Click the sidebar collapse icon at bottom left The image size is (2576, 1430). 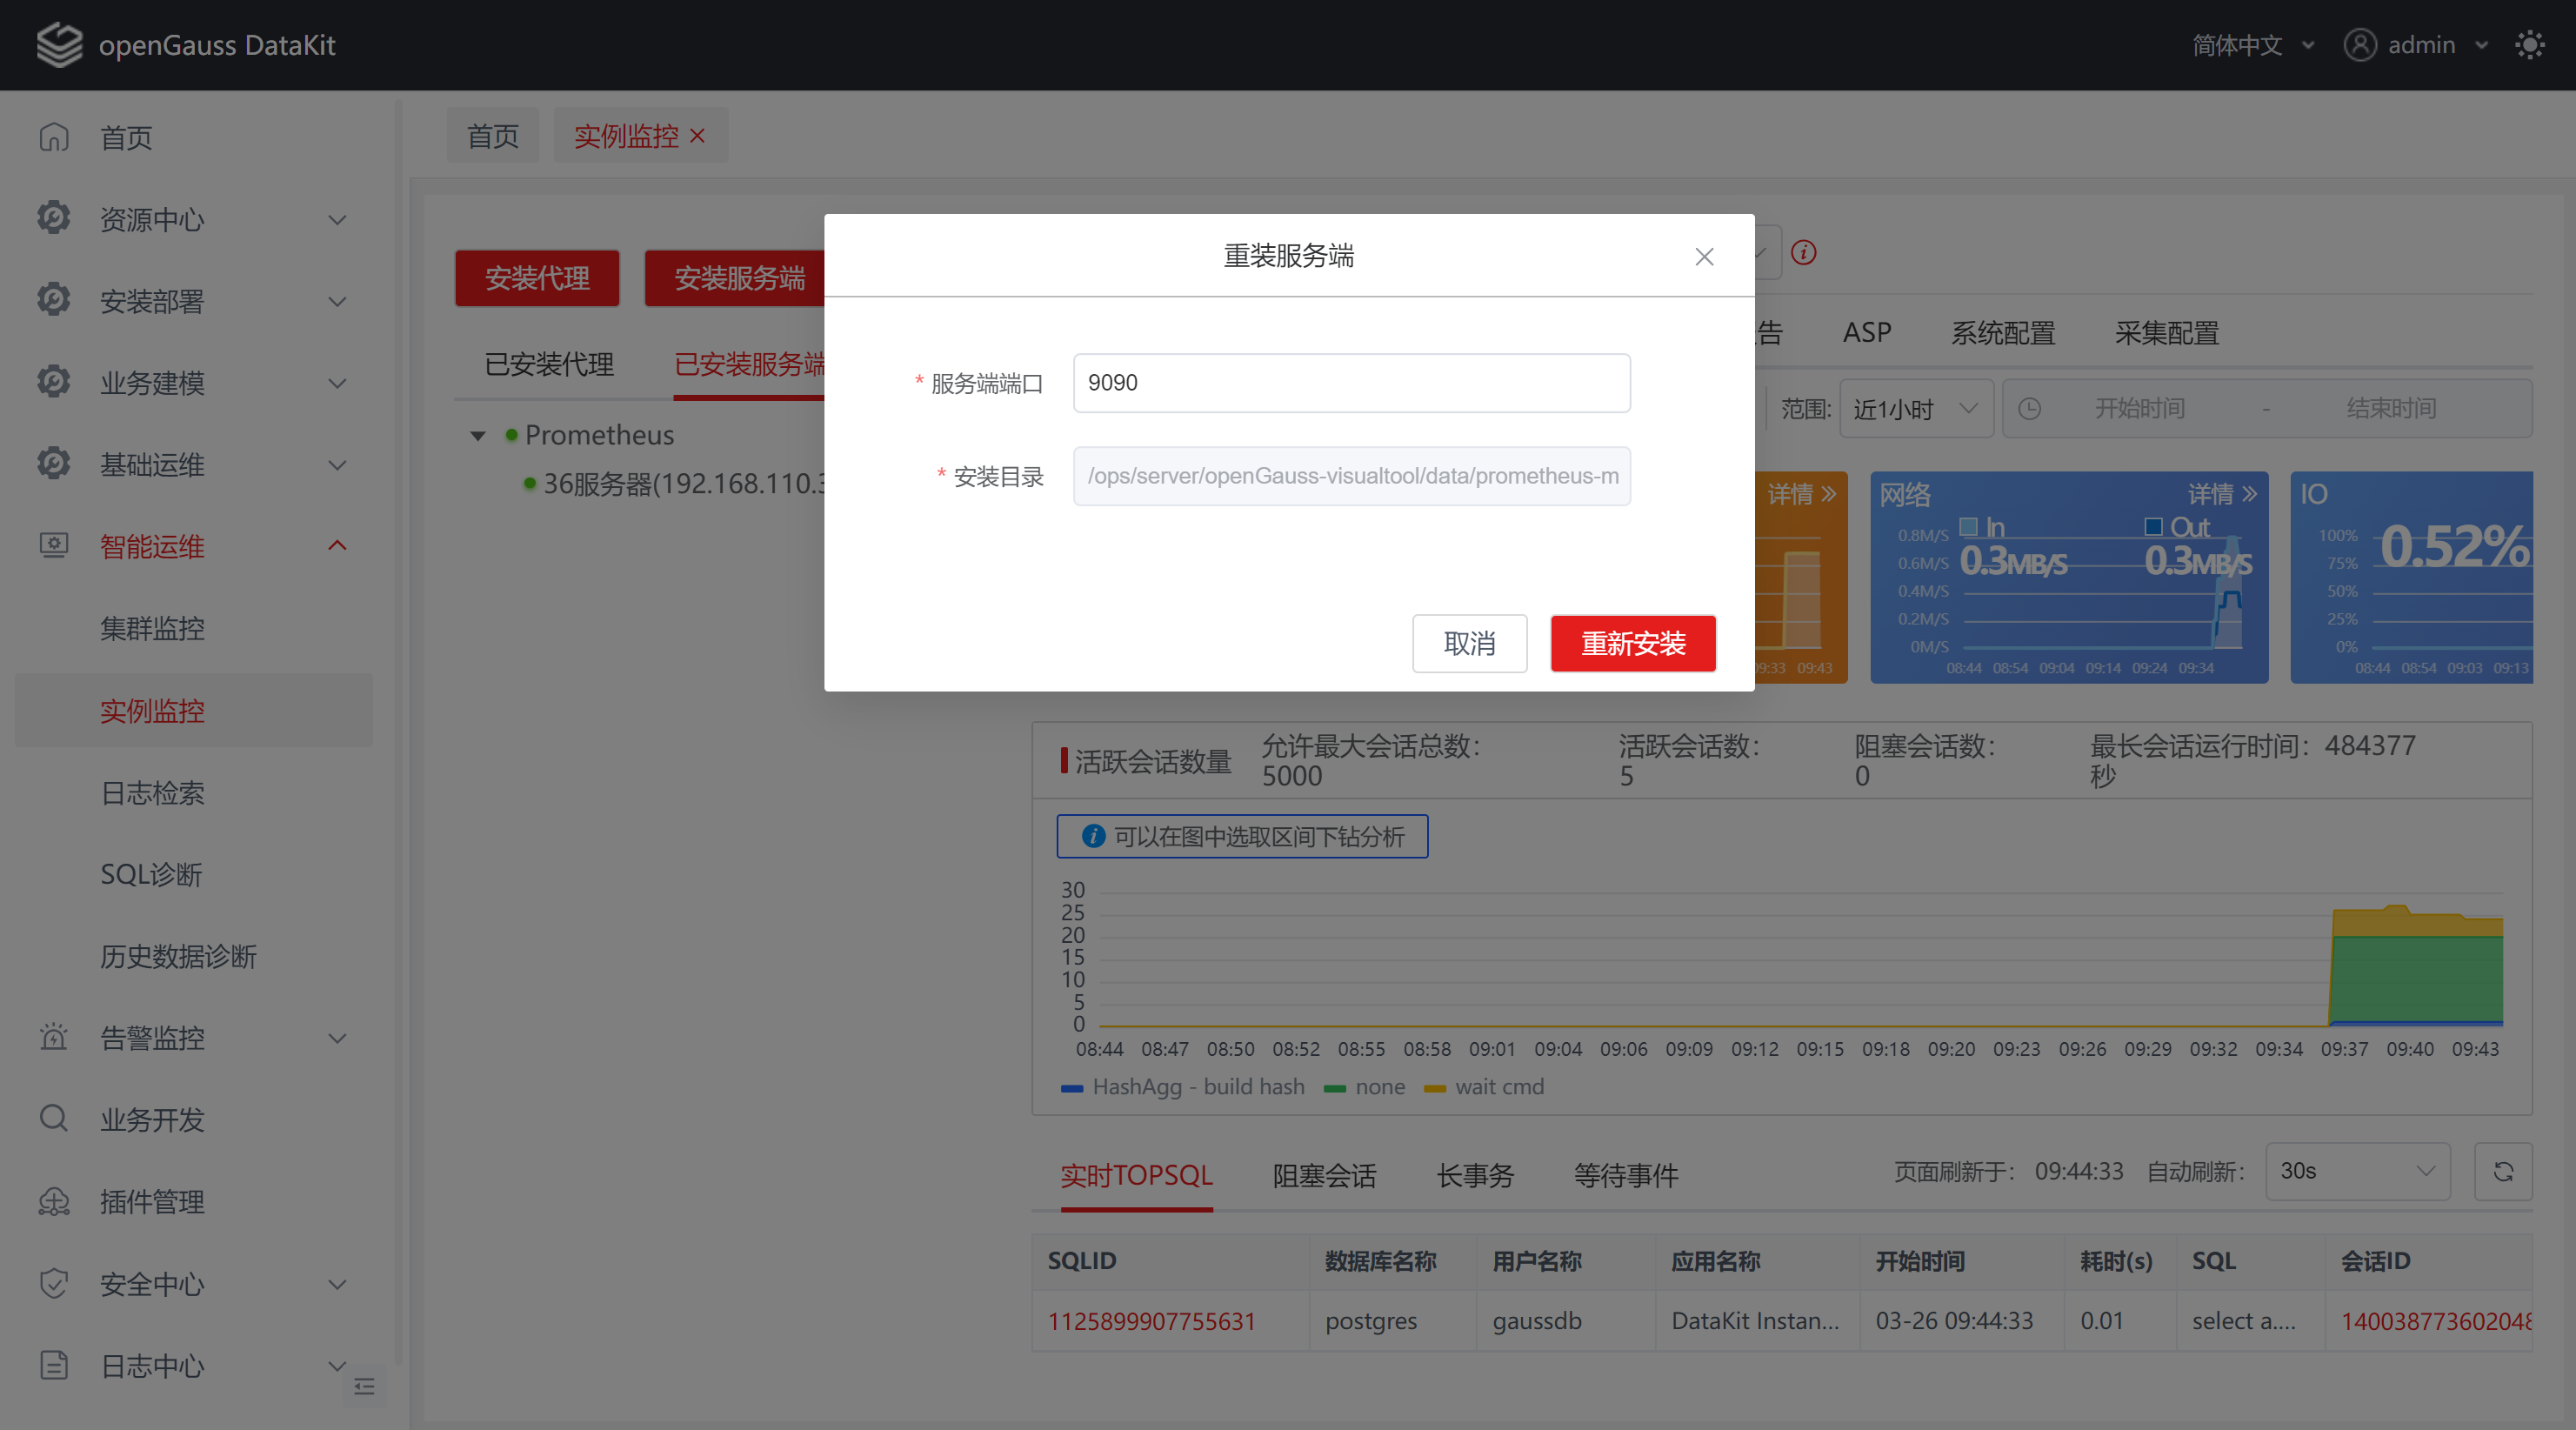[x=364, y=1387]
